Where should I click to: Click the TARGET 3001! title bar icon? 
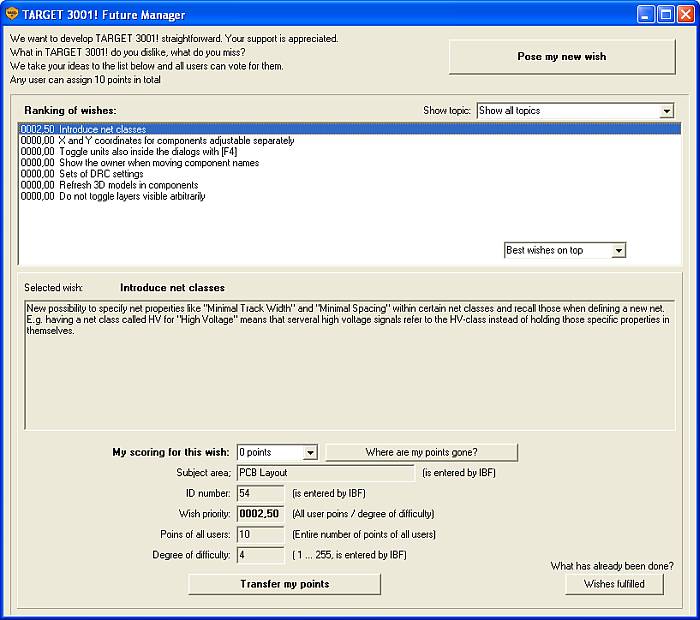click(x=12, y=15)
